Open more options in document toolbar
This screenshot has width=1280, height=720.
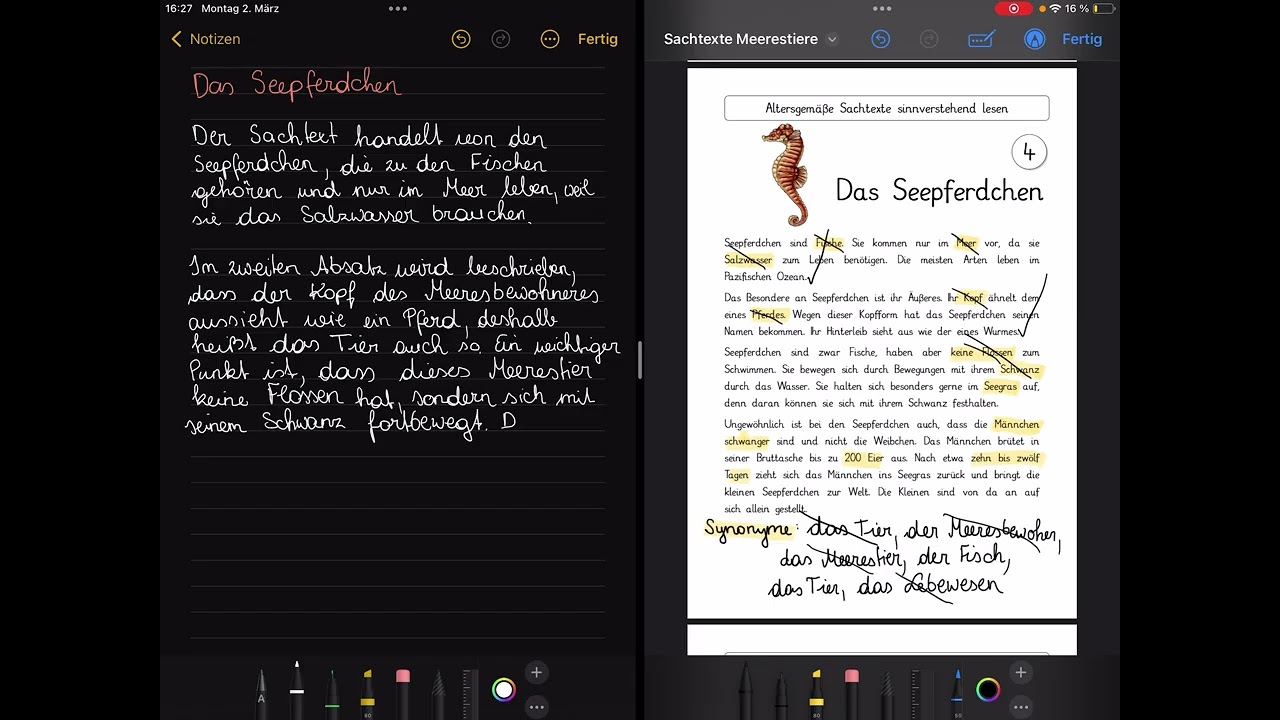(x=1020, y=706)
